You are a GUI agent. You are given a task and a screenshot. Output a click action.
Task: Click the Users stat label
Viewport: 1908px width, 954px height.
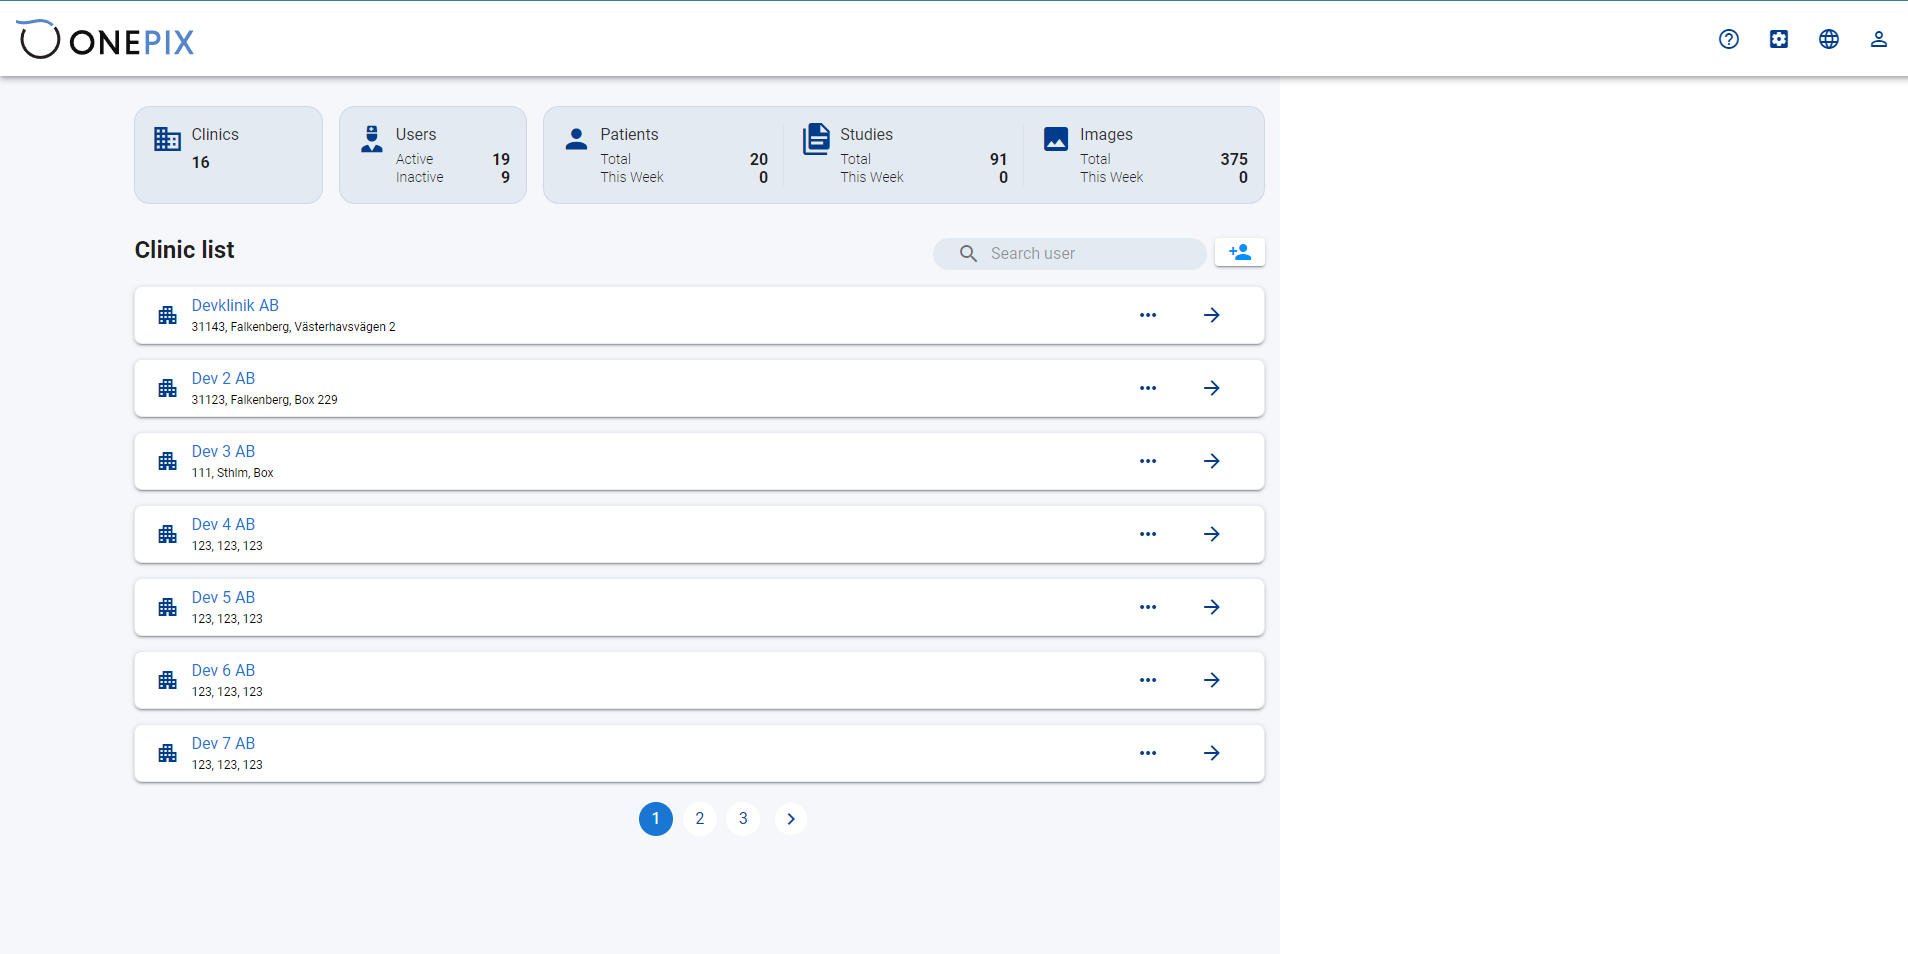tap(416, 134)
